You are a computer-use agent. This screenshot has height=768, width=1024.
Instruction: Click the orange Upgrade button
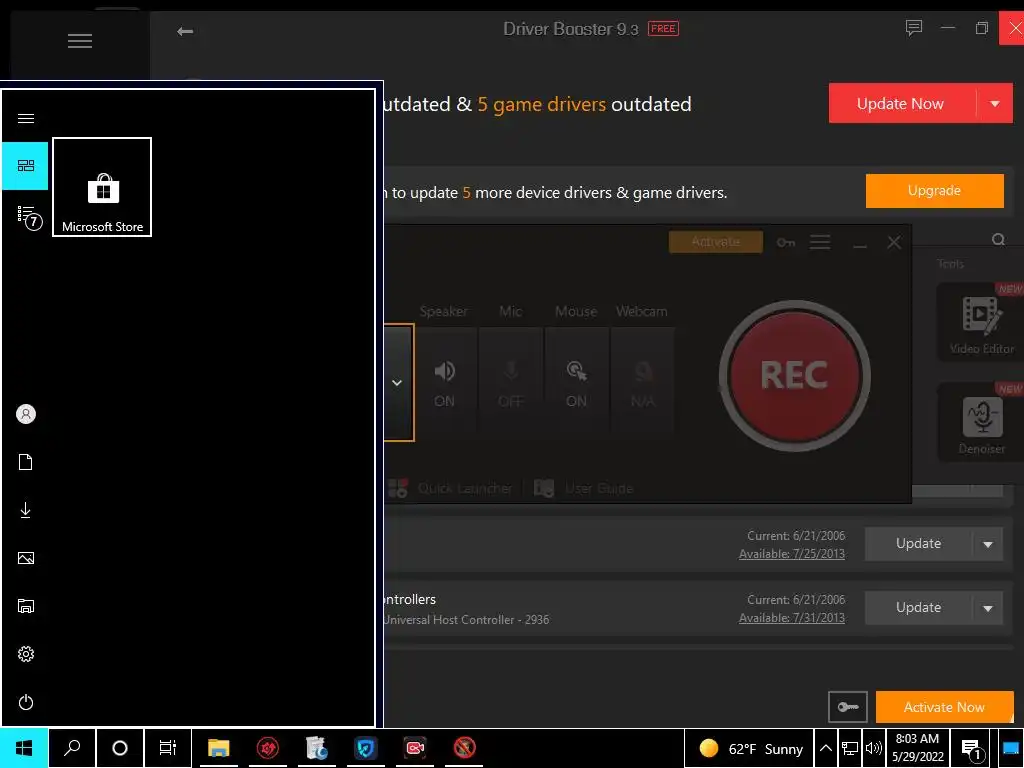point(935,191)
